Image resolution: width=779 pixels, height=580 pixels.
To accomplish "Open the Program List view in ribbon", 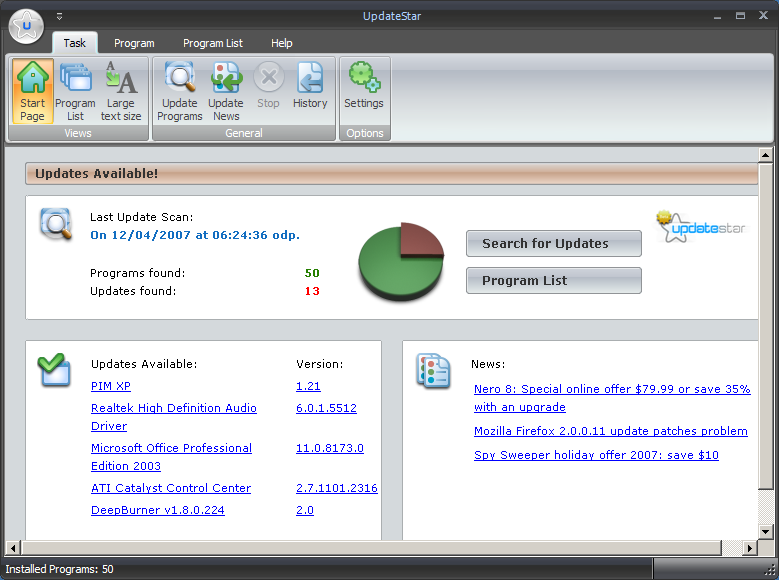I will pos(75,91).
